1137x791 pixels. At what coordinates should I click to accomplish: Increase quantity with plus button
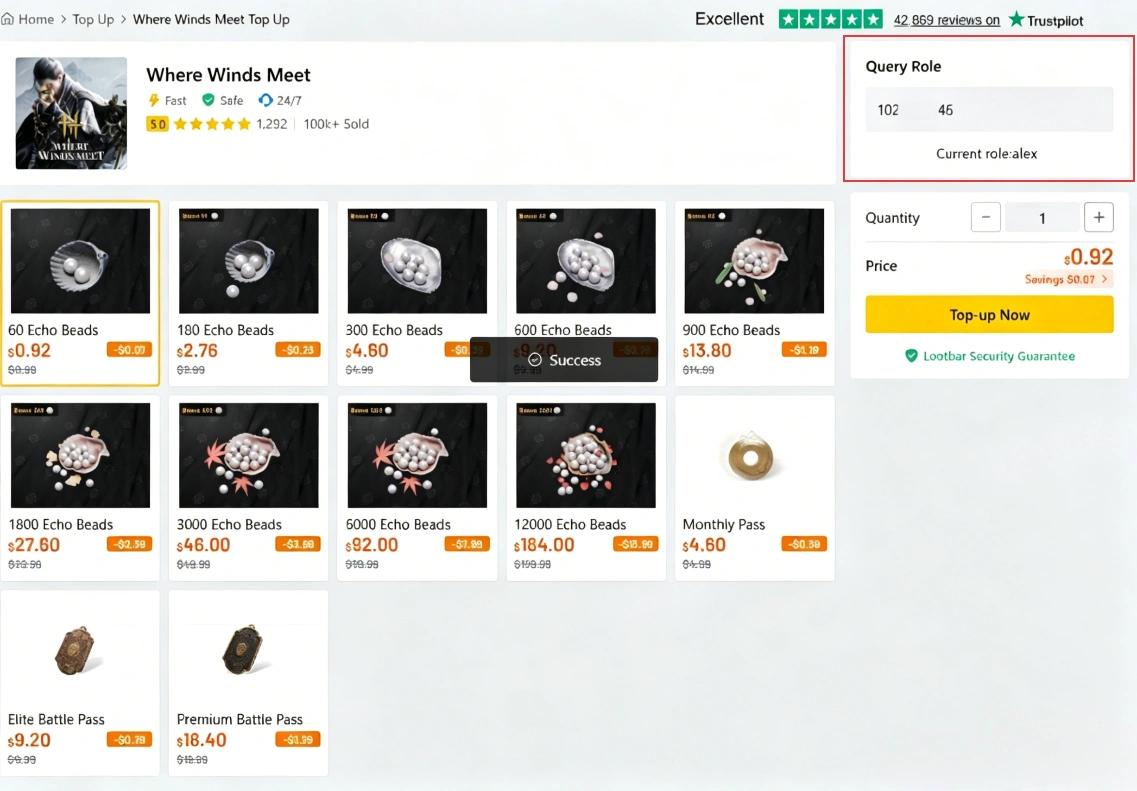(1098, 217)
